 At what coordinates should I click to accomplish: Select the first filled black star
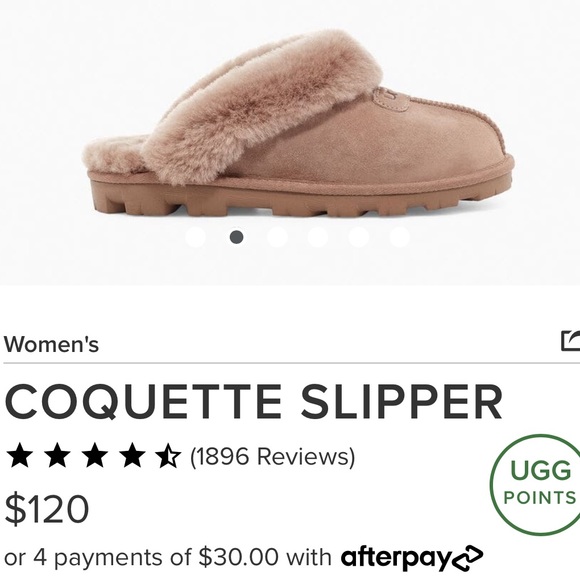tap(20, 456)
